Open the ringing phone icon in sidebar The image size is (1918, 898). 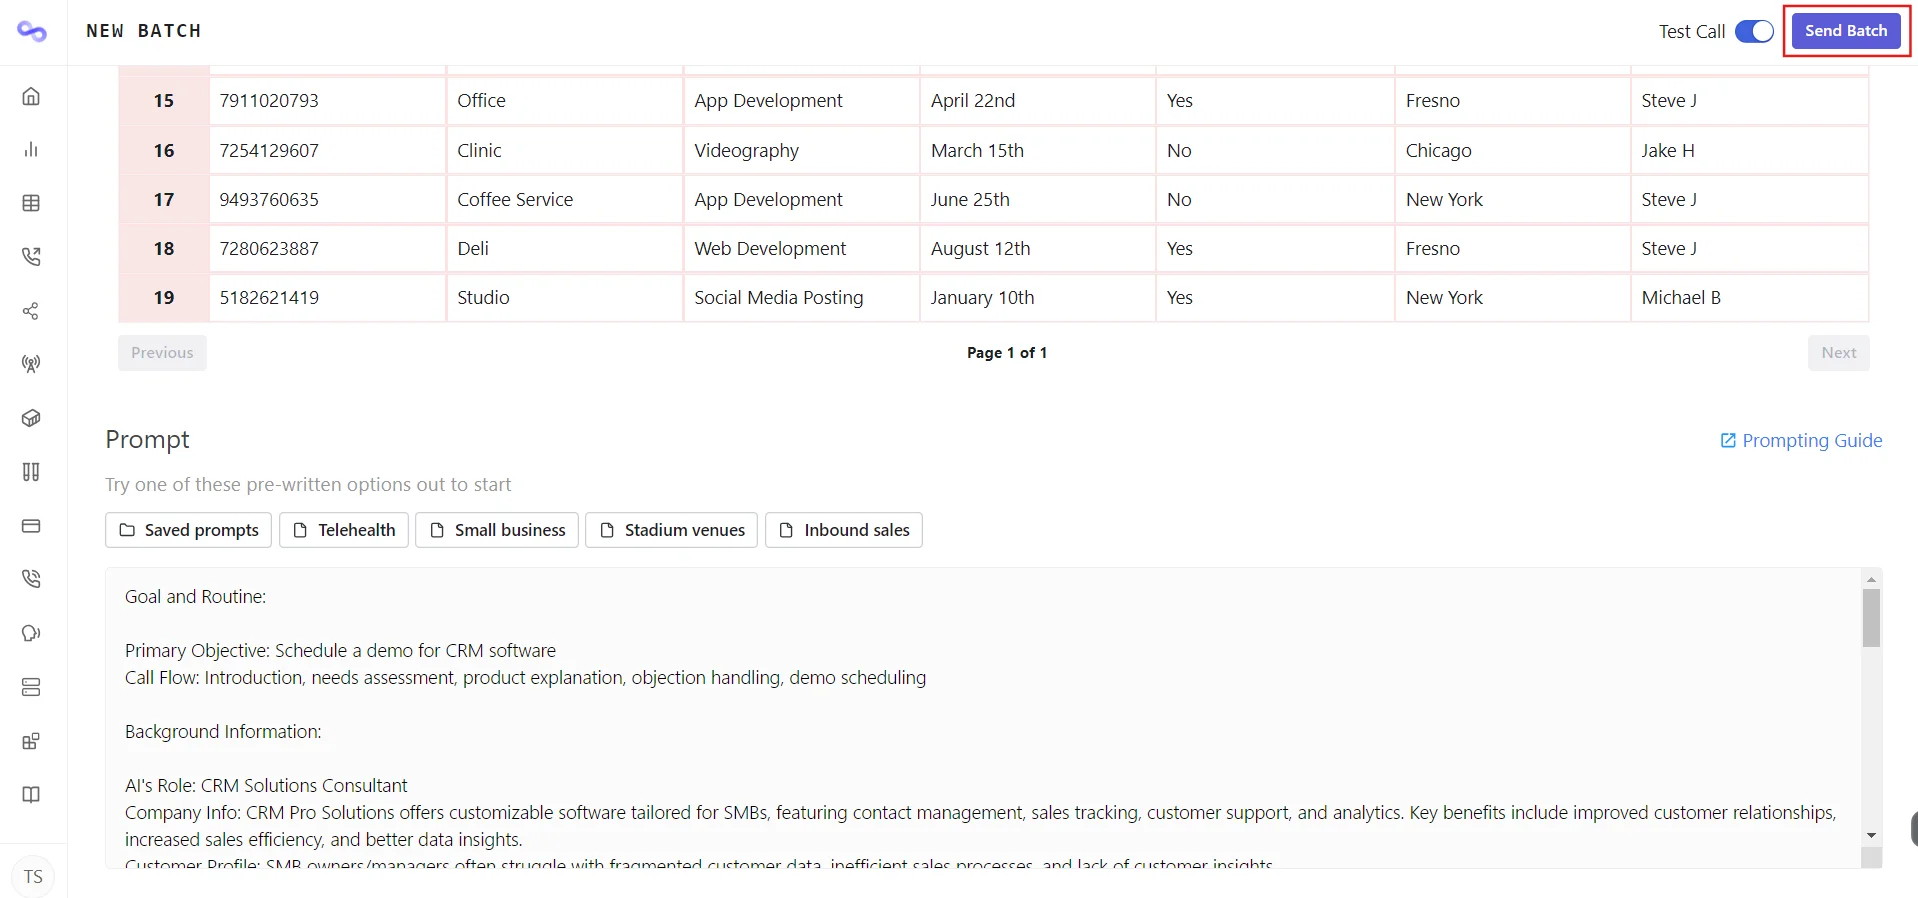(x=31, y=579)
